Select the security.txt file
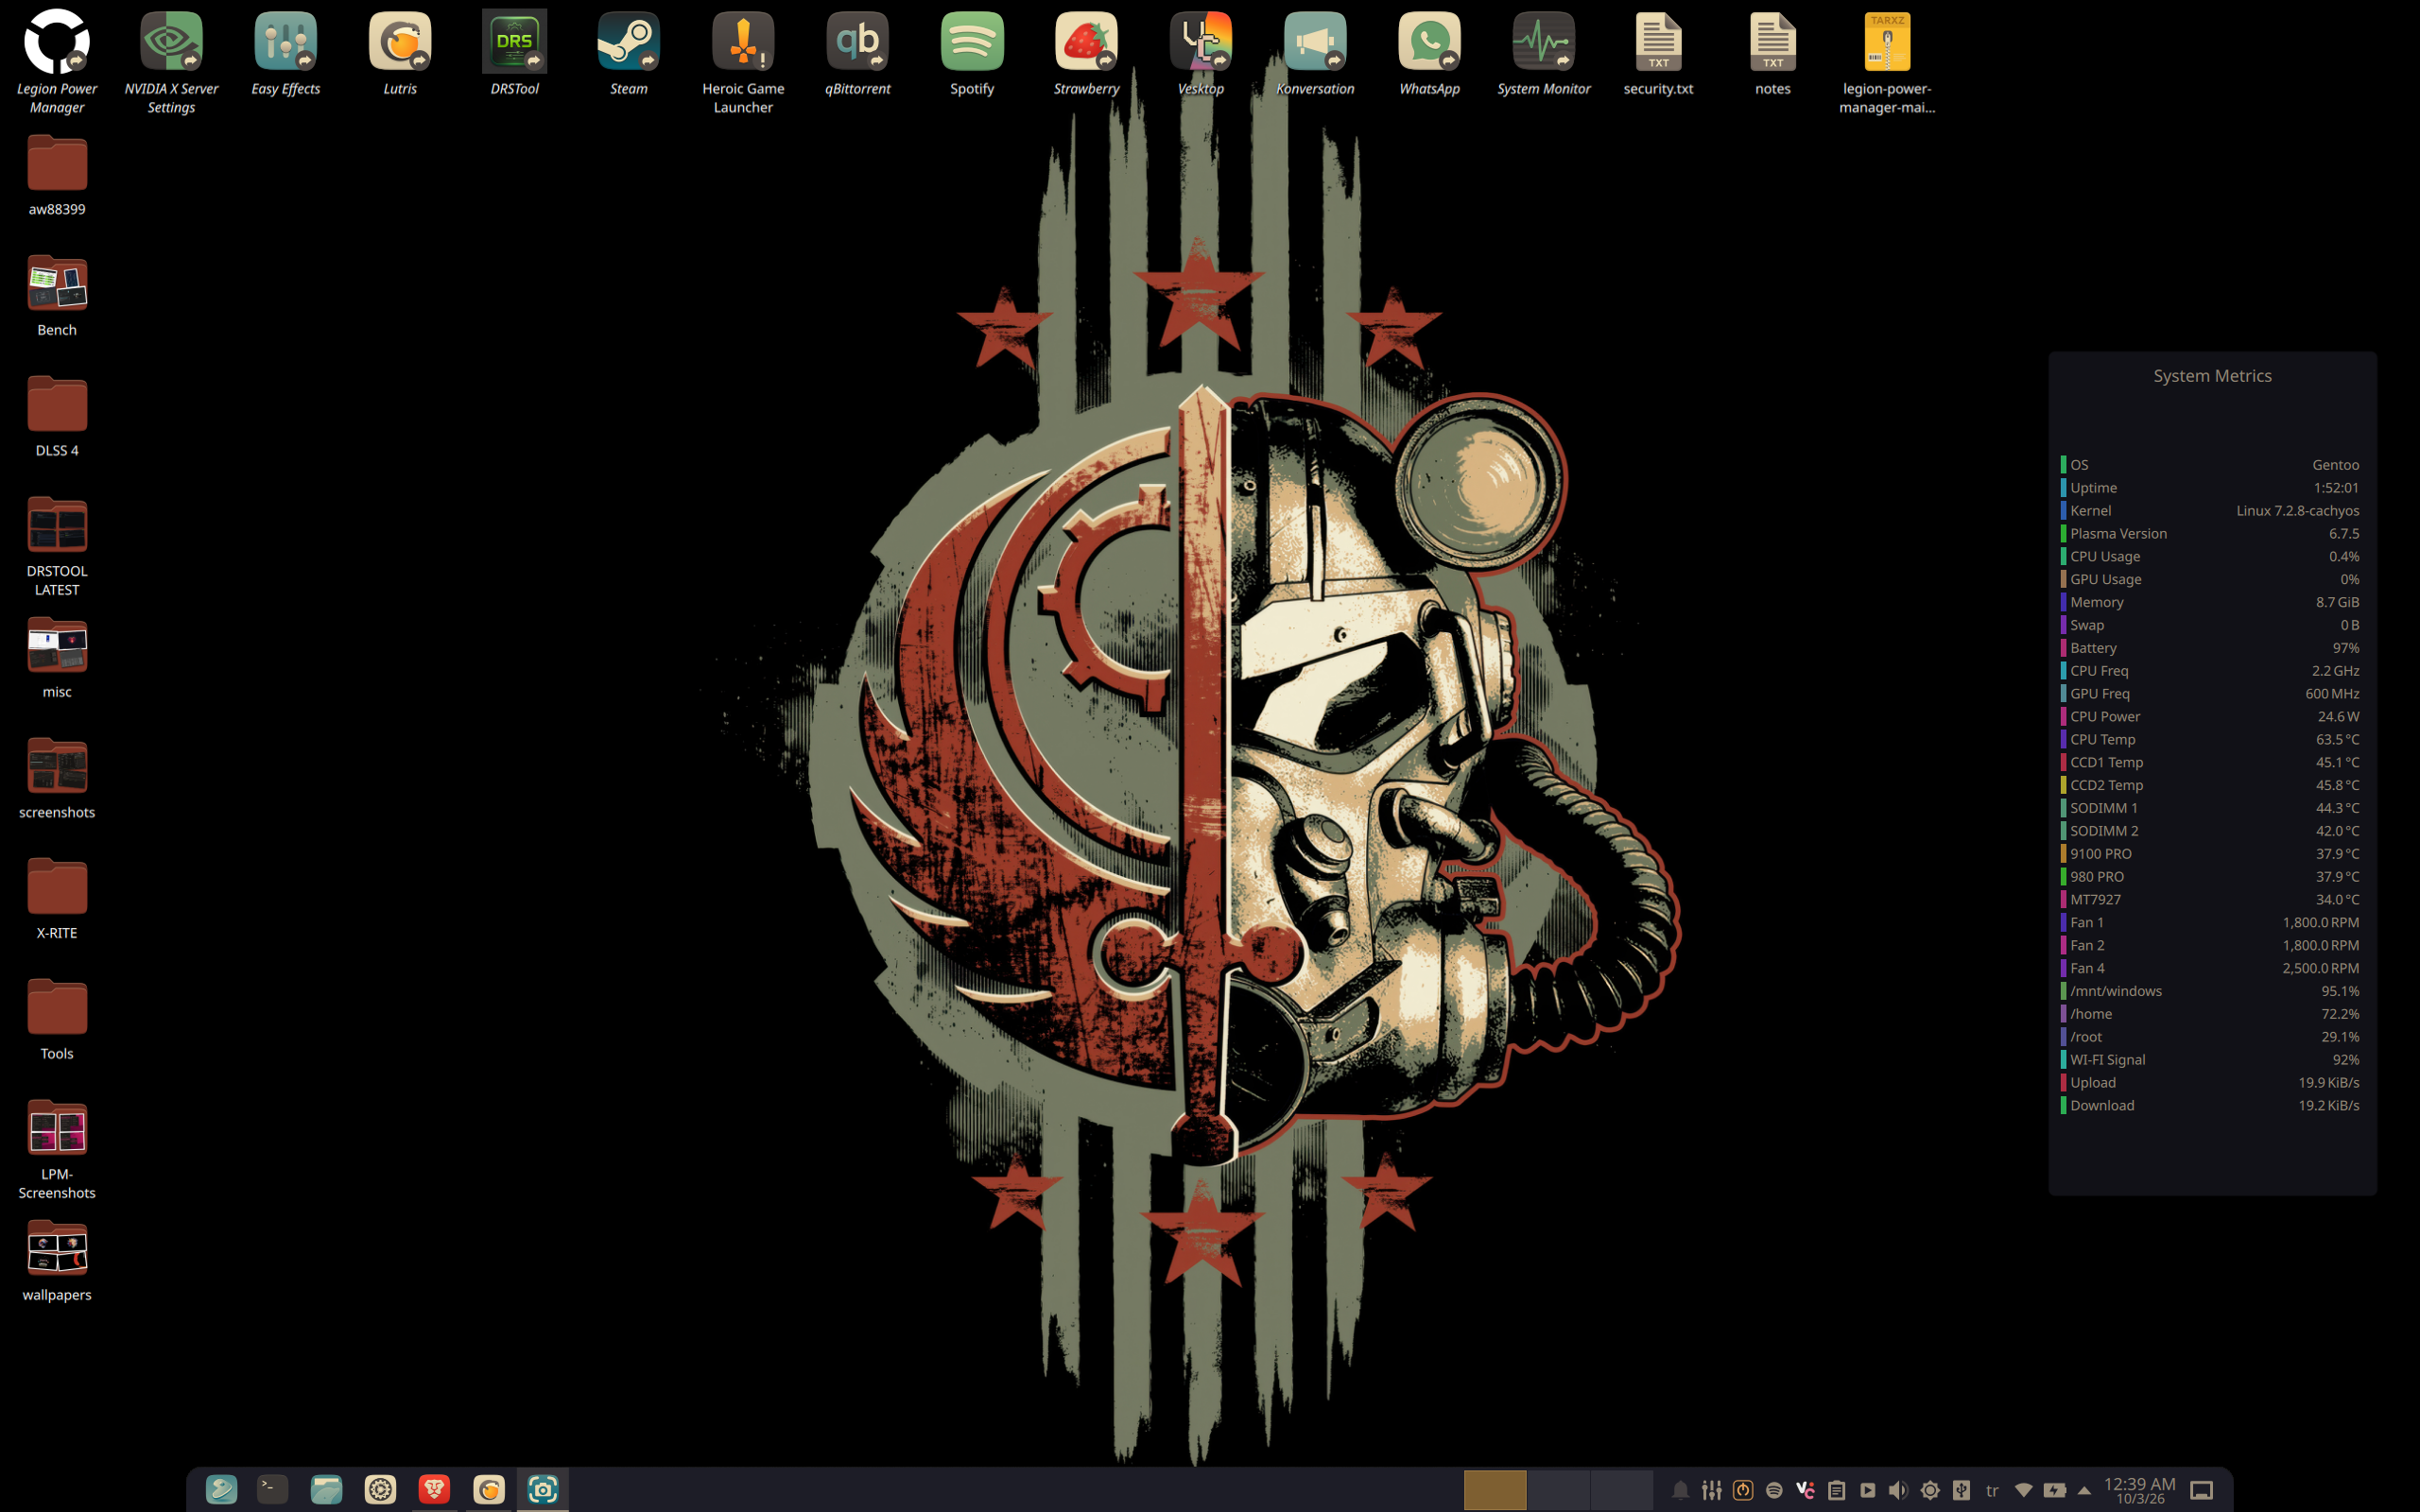 point(1658,42)
